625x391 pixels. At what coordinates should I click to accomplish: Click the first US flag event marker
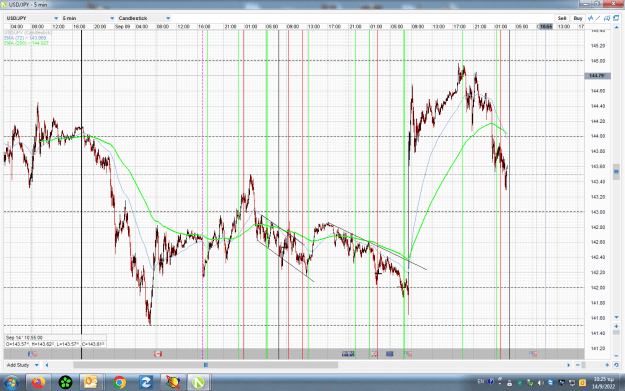click(x=32, y=354)
